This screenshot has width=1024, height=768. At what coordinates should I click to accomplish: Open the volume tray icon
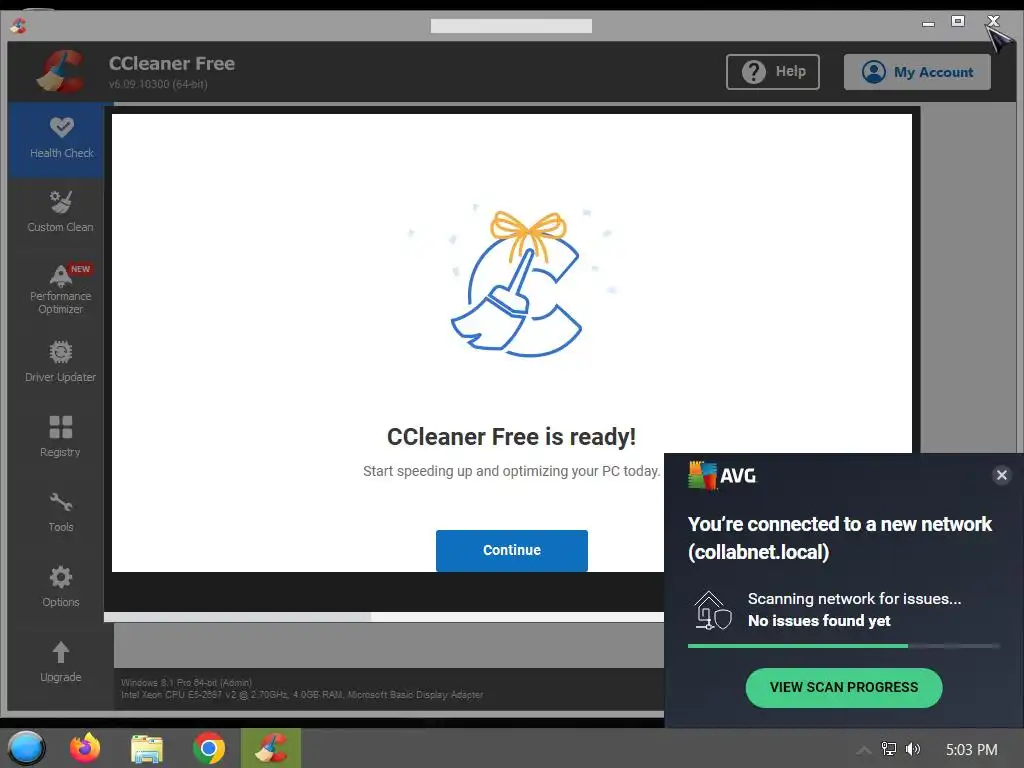[x=913, y=749]
